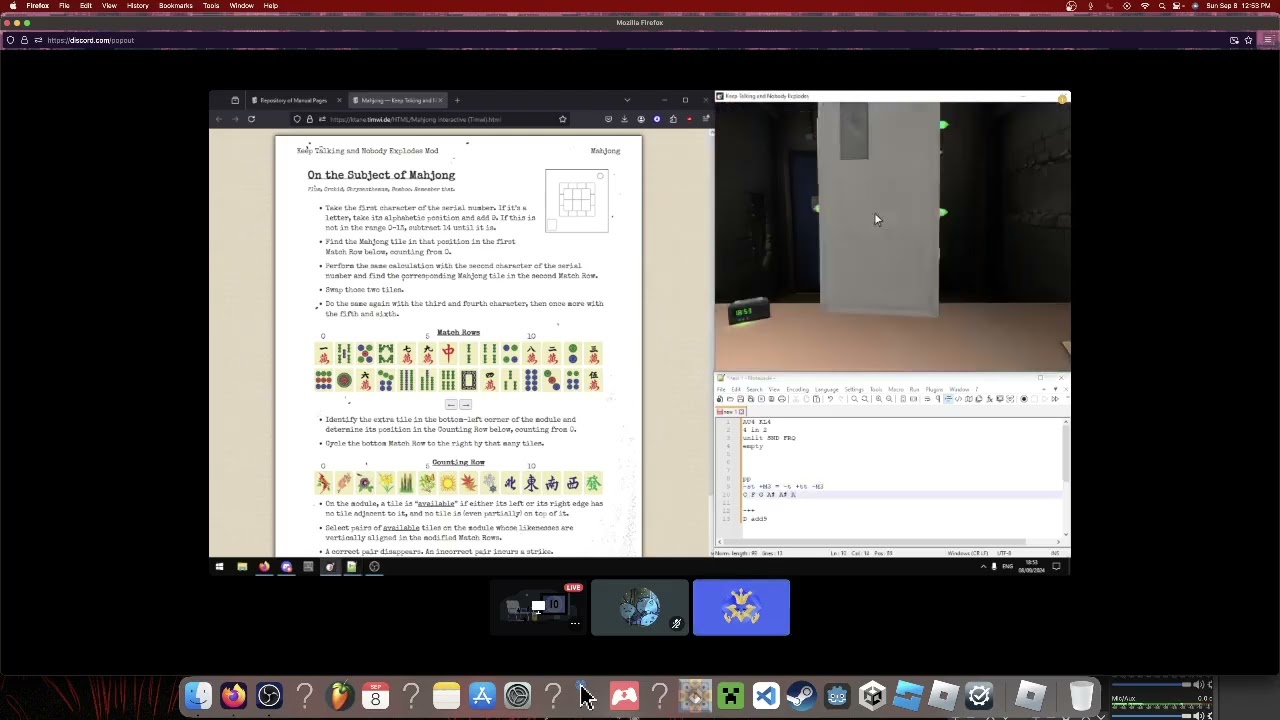Viewport: 1280px width, 720px height.
Task: Open the History menu
Action: 138,6
